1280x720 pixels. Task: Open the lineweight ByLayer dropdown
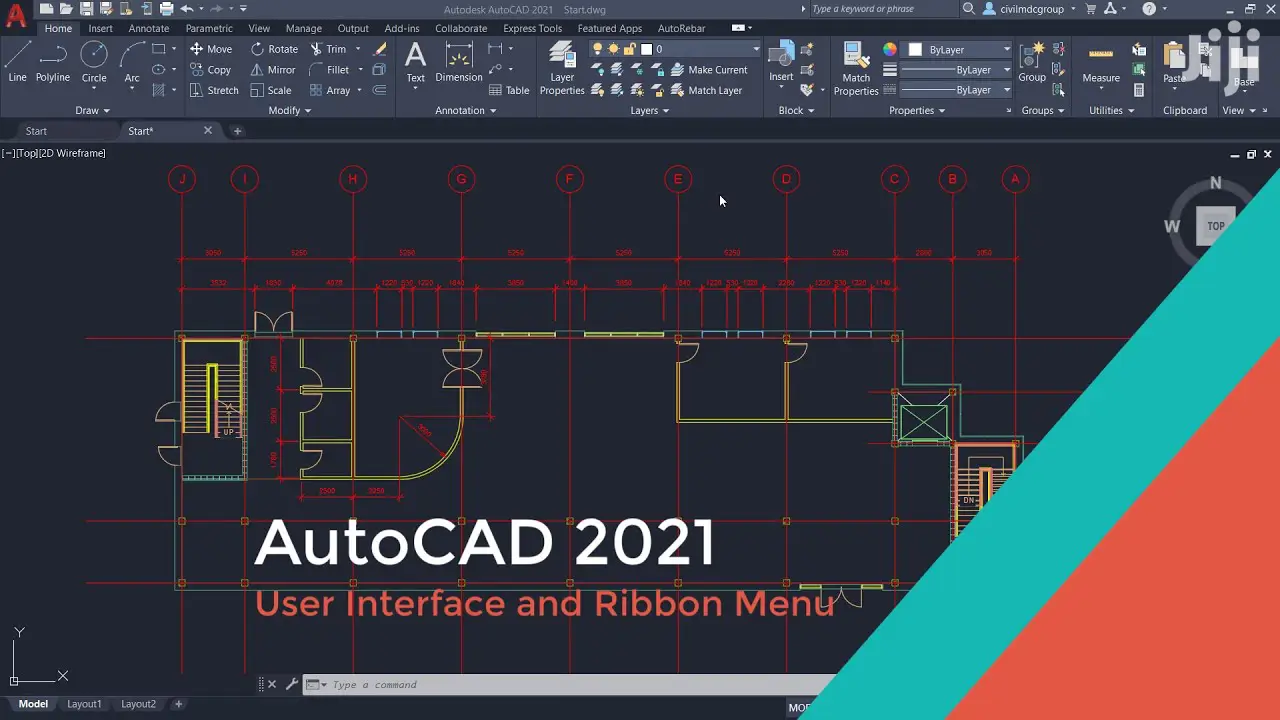(957, 70)
